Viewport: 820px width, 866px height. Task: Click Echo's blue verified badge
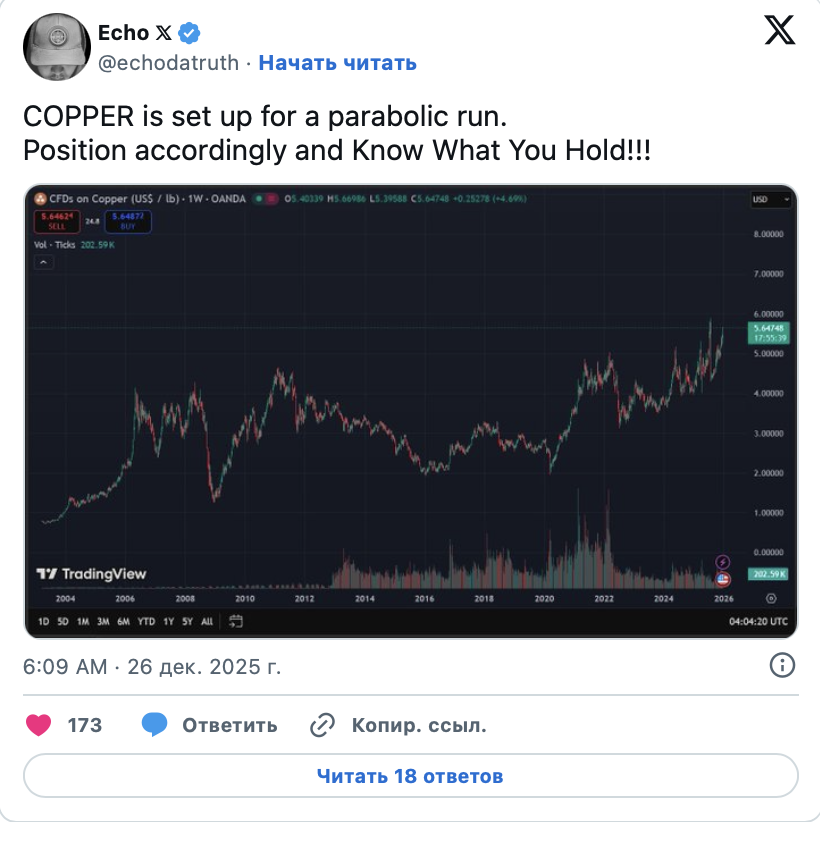tap(189, 33)
